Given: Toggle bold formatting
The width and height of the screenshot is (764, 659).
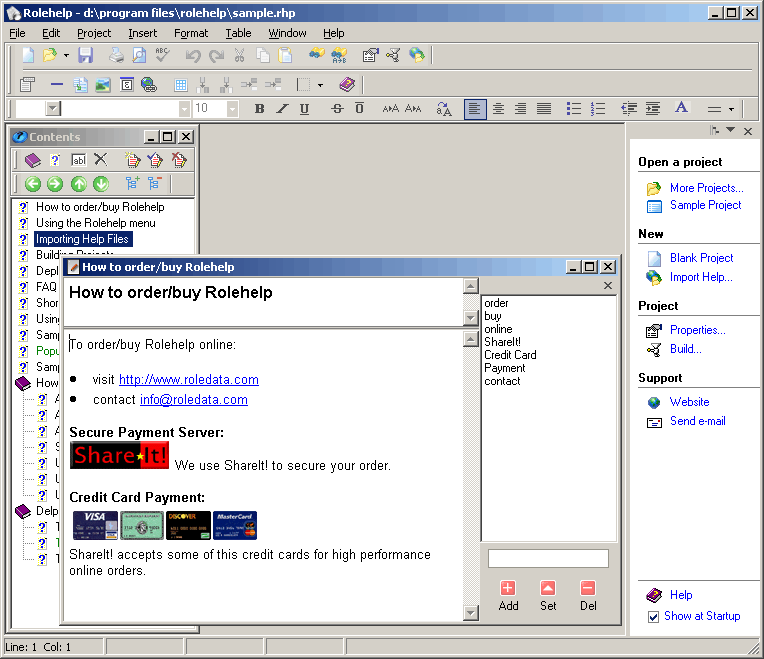Looking at the screenshot, I should (260, 109).
